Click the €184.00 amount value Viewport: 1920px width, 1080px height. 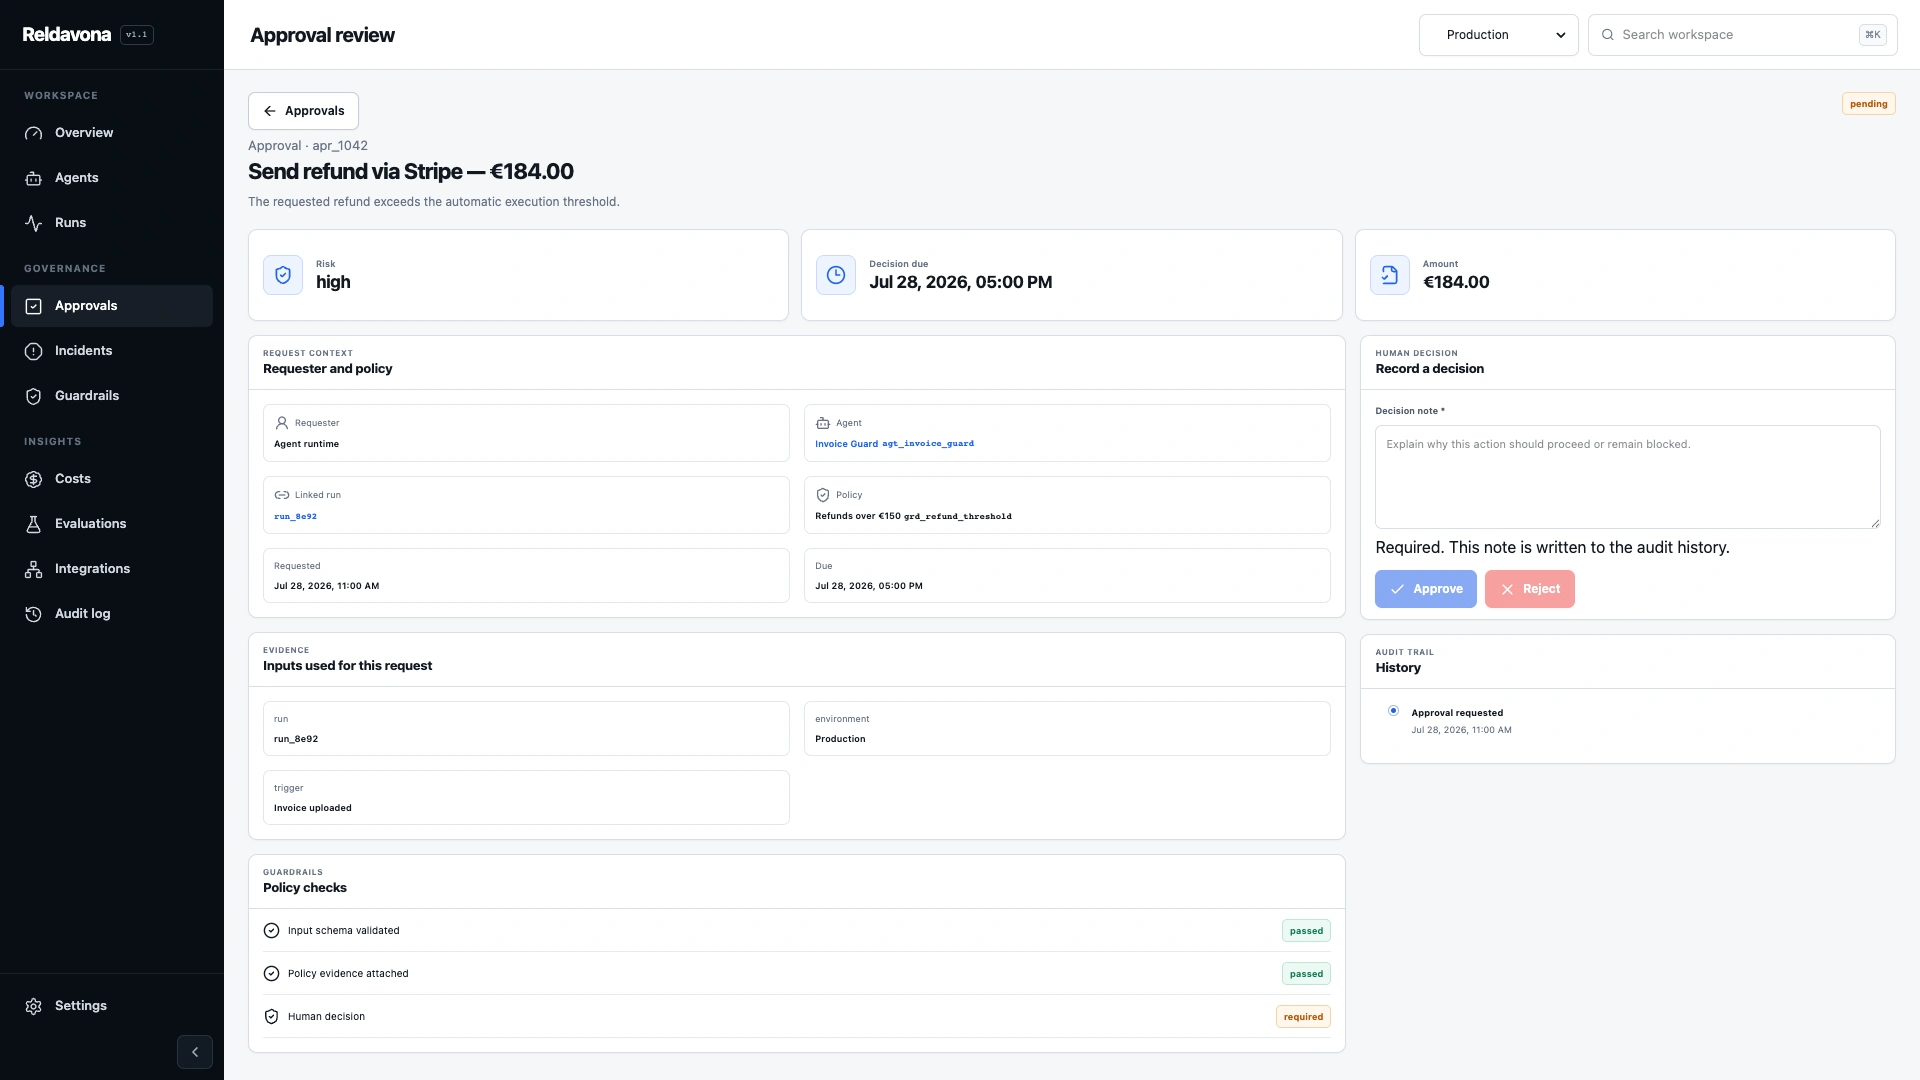click(x=1456, y=282)
